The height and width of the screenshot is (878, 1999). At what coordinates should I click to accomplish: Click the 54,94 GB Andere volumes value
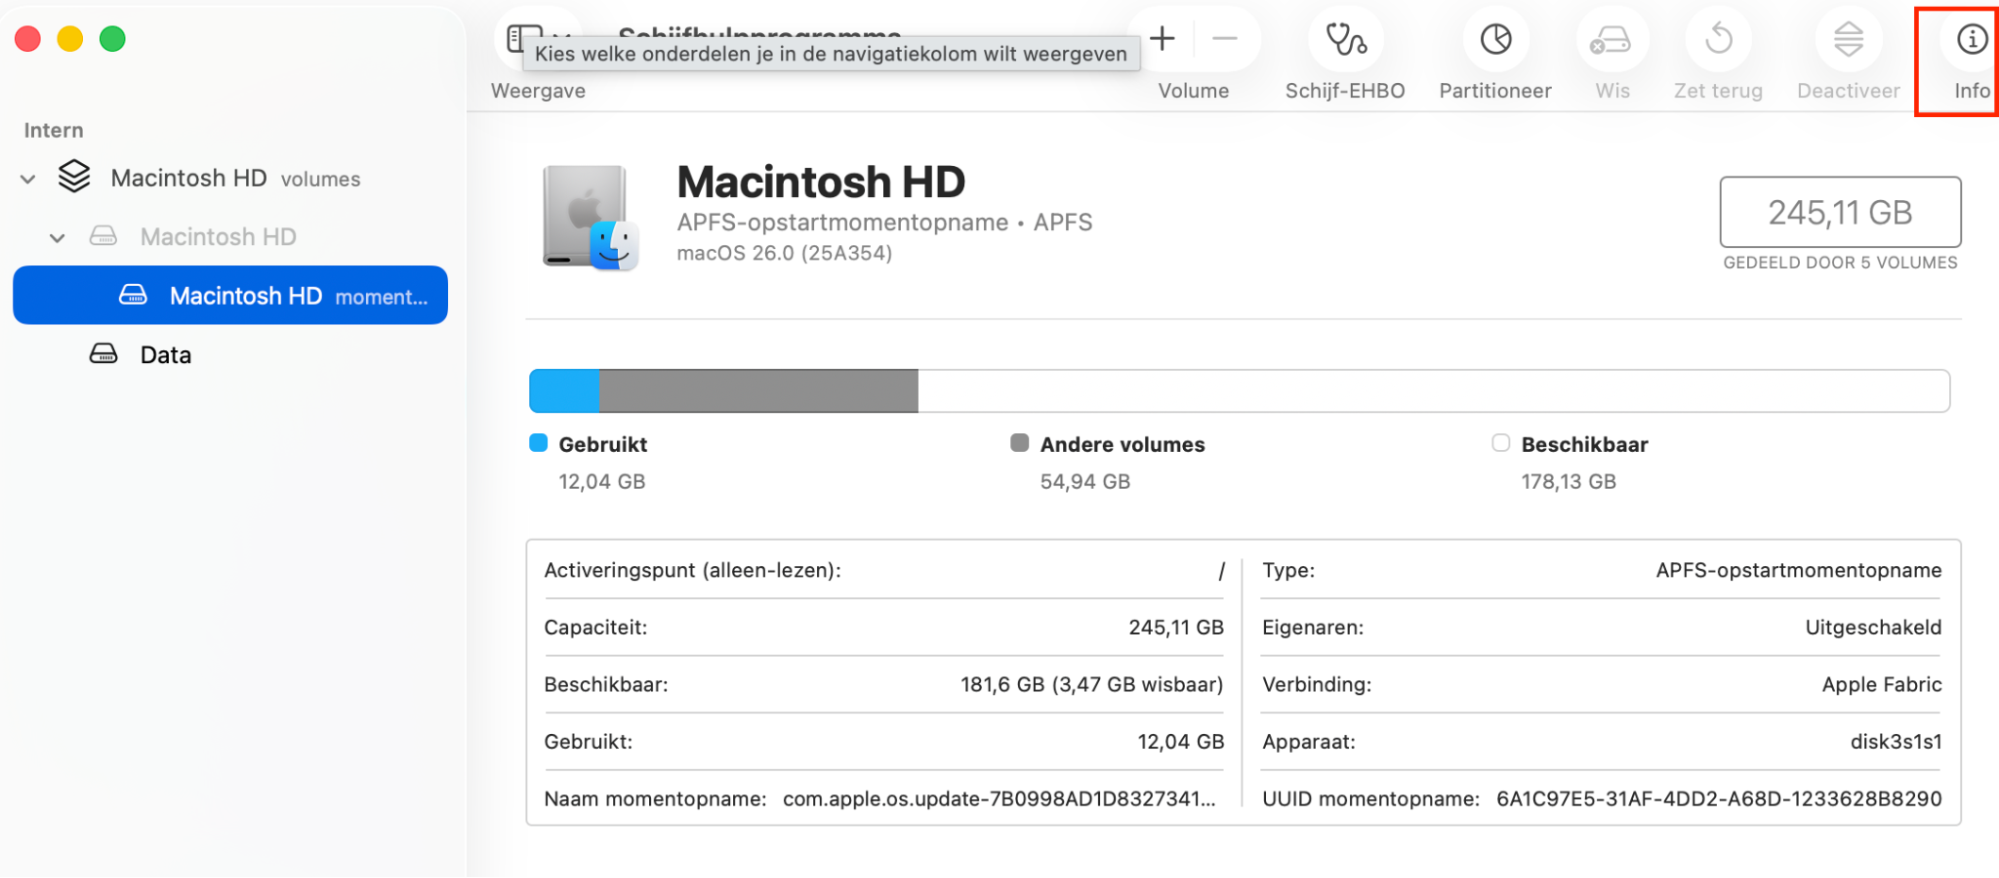(x=1085, y=482)
